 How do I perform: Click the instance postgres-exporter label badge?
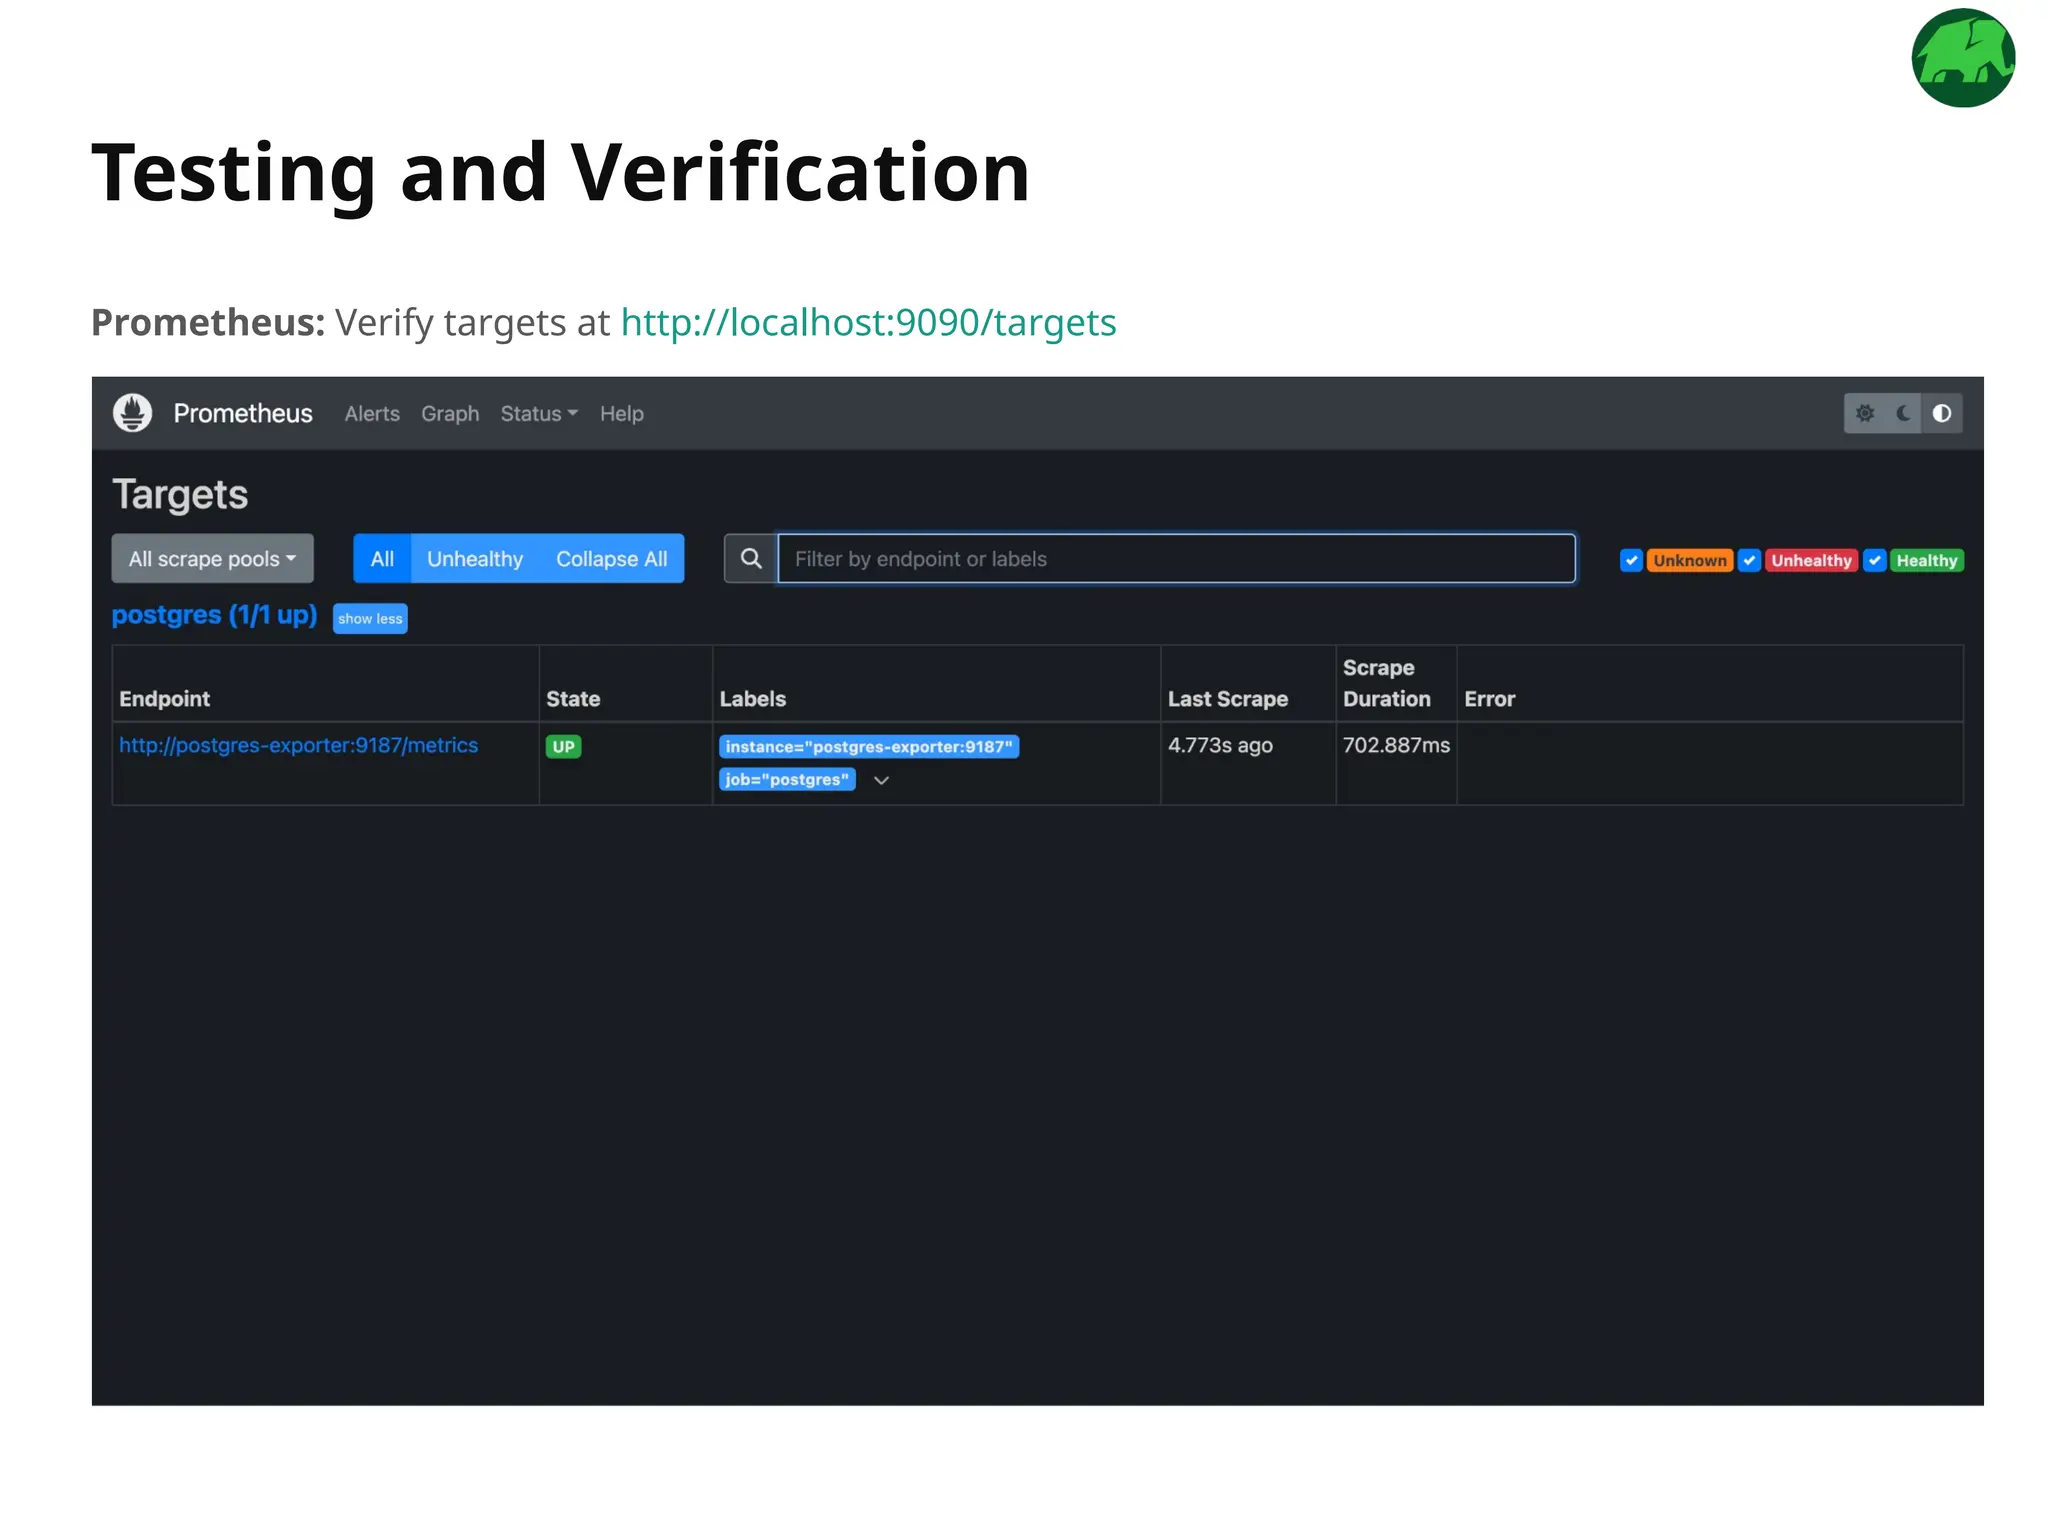(x=868, y=747)
